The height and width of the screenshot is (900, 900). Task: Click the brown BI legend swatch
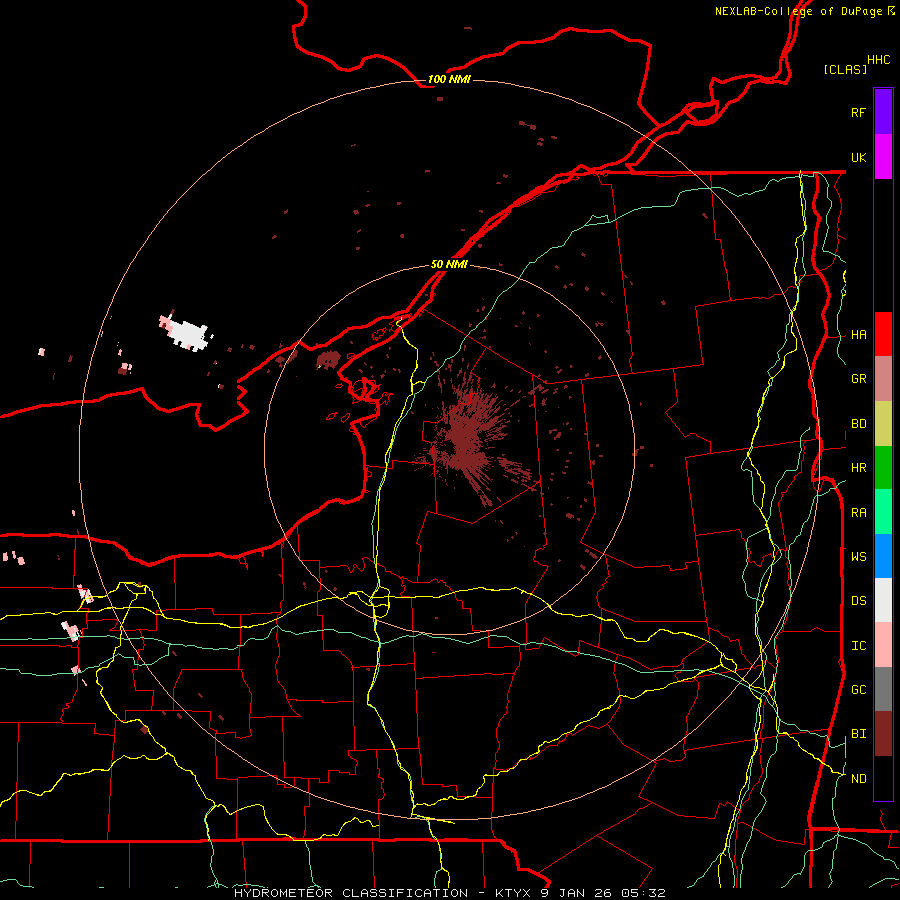(x=883, y=734)
